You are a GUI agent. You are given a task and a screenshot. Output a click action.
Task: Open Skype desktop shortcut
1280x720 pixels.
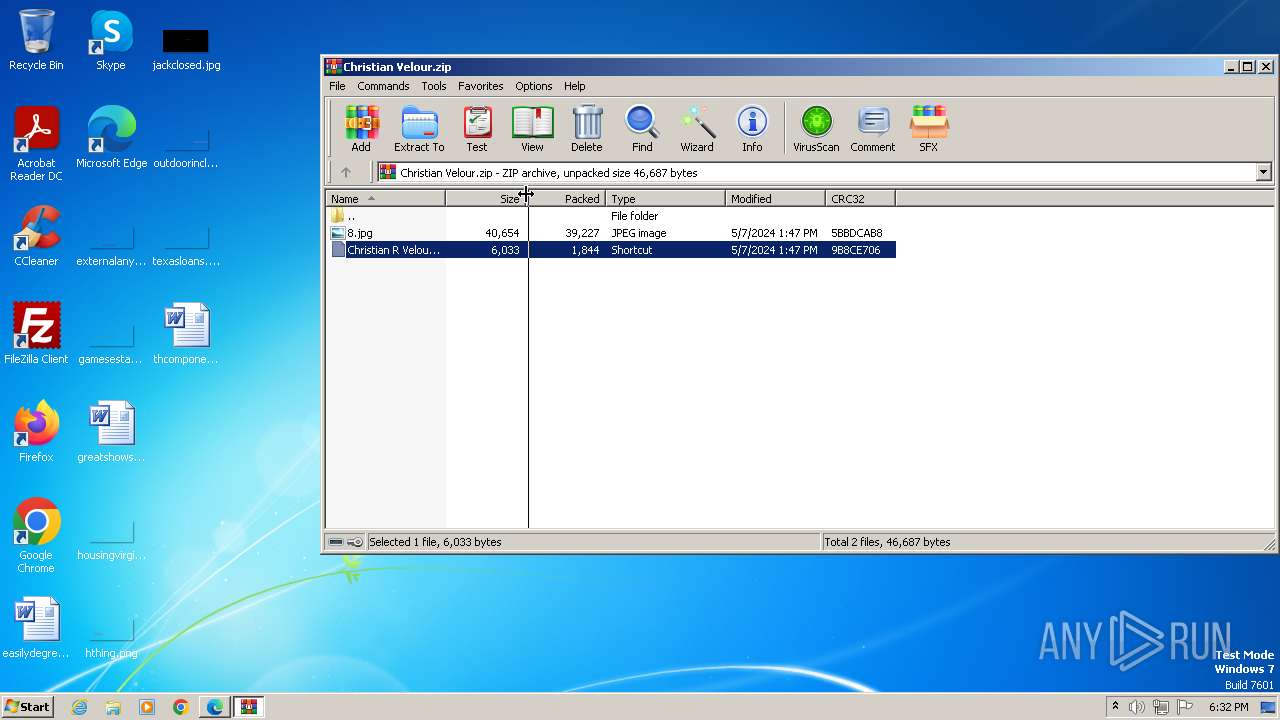click(x=110, y=40)
